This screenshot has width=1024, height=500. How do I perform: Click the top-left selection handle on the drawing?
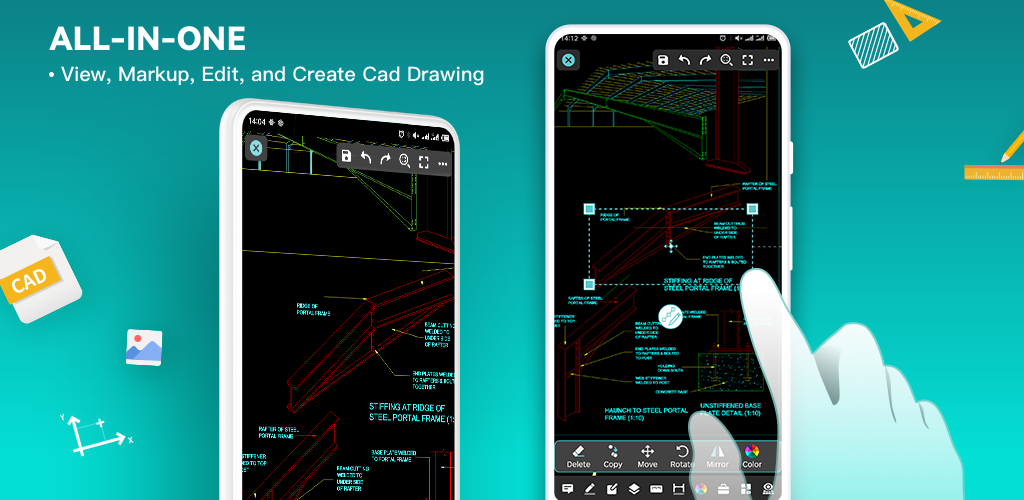click(x=589, y=209)
